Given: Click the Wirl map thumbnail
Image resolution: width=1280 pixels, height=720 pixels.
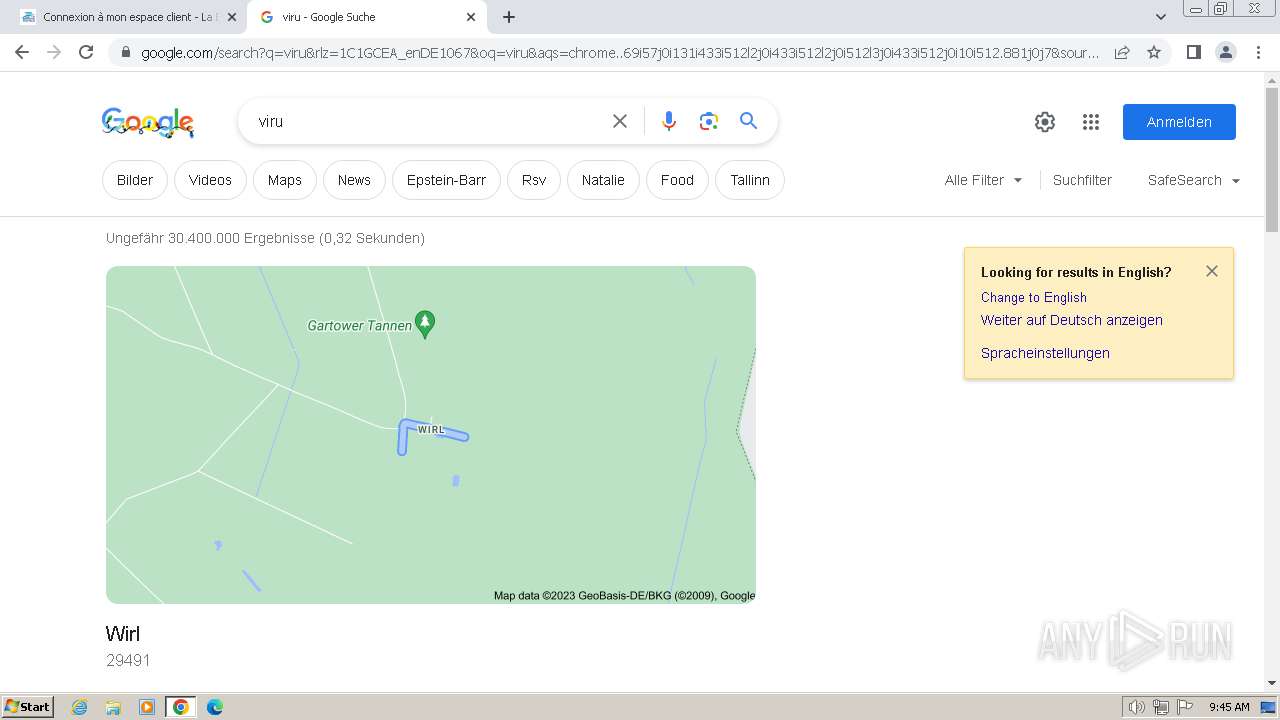Looking at the screenshot, I should coord(431,435).
